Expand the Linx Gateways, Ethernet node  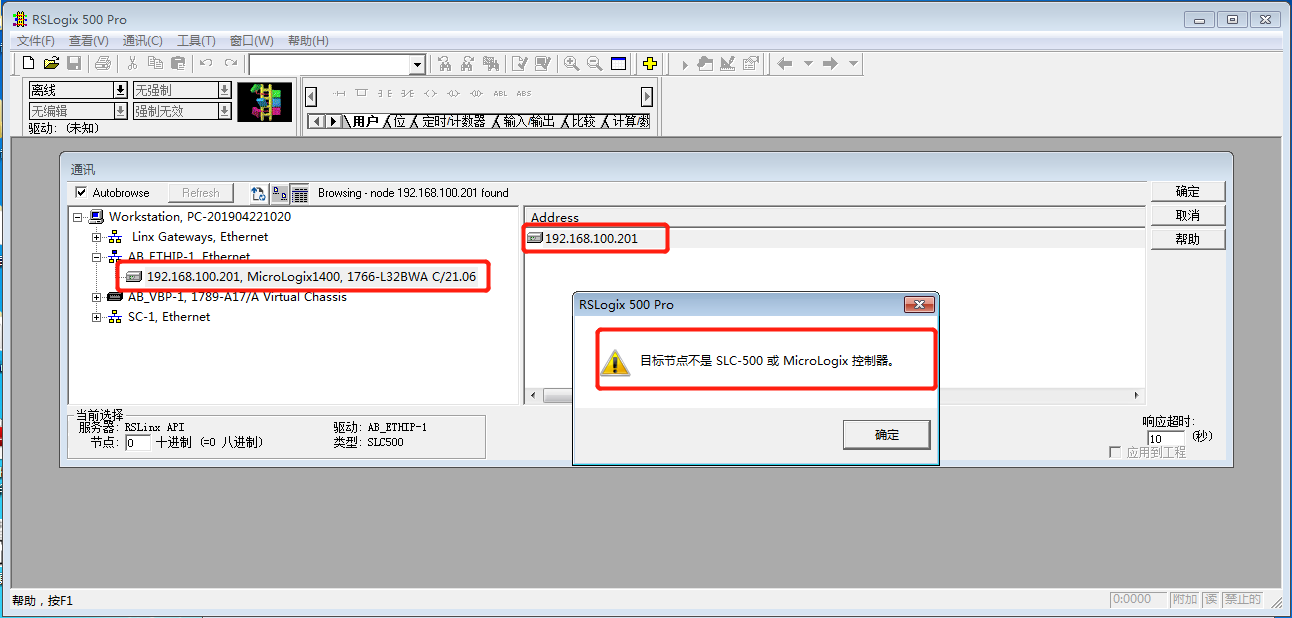coord(97,237)
